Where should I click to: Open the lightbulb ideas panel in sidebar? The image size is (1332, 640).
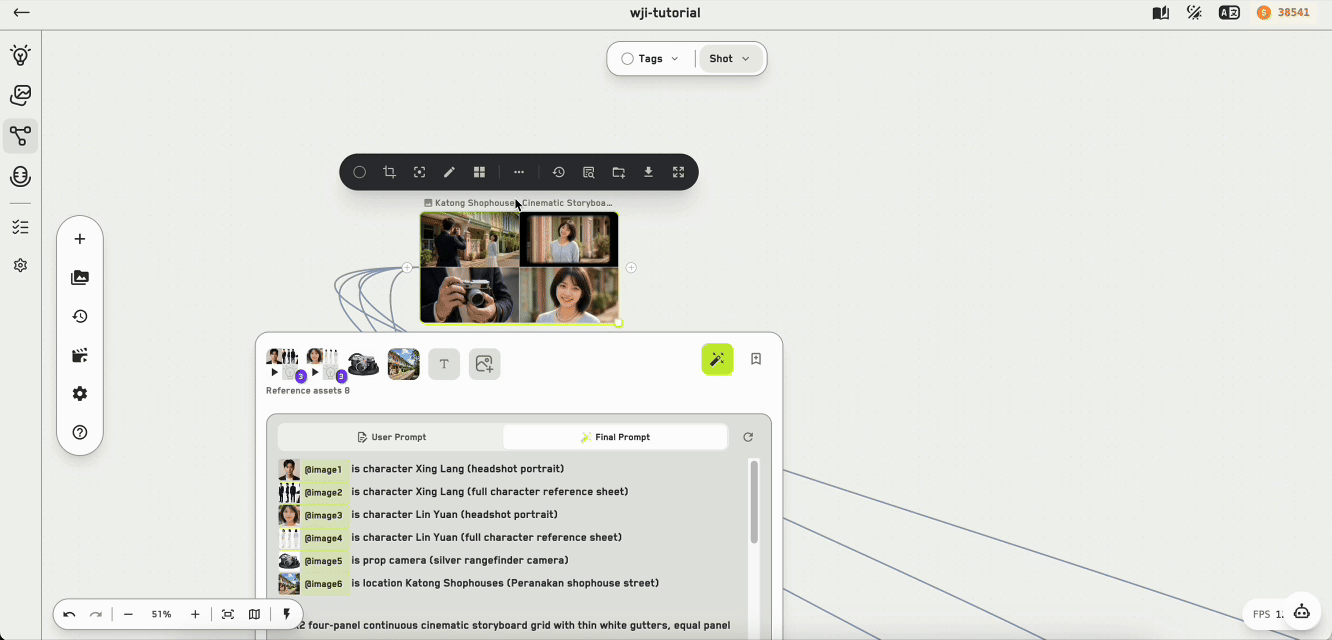[x=20, y=55]
